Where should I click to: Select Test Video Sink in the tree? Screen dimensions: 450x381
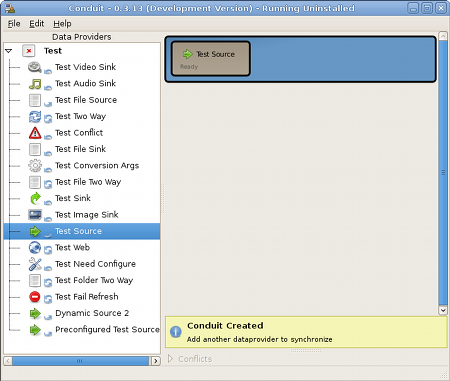[x=85, y=67]
